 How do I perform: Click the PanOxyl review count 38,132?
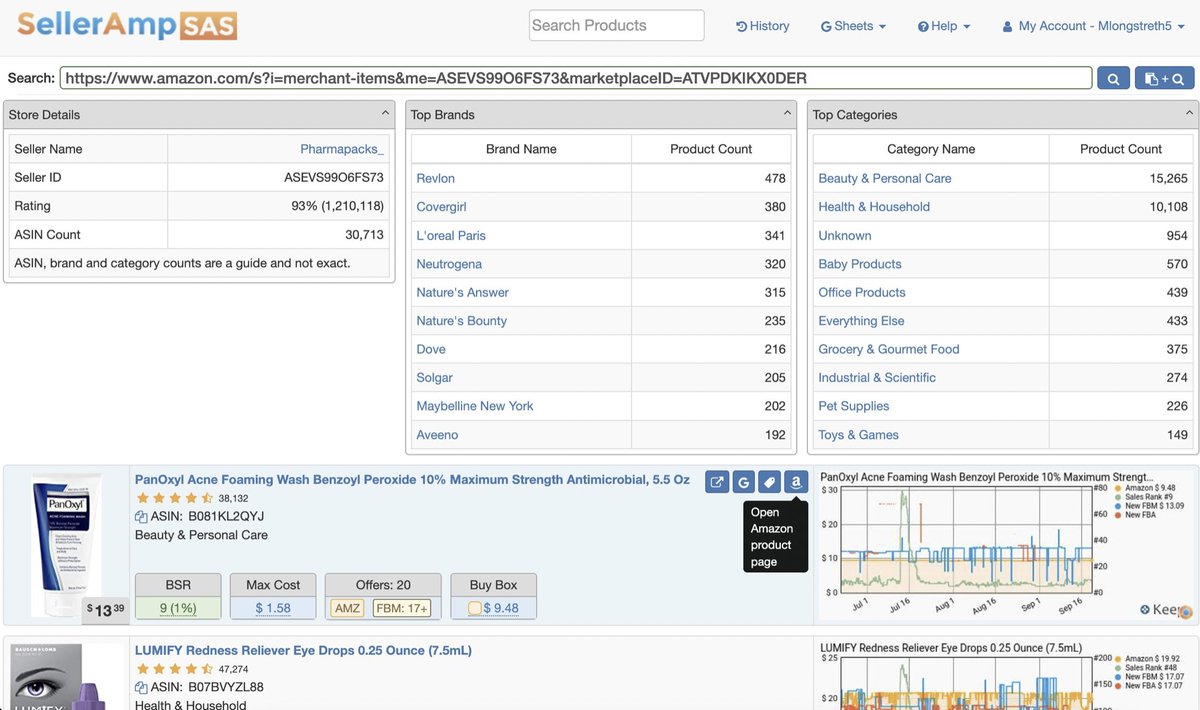[x=234, y=498]
